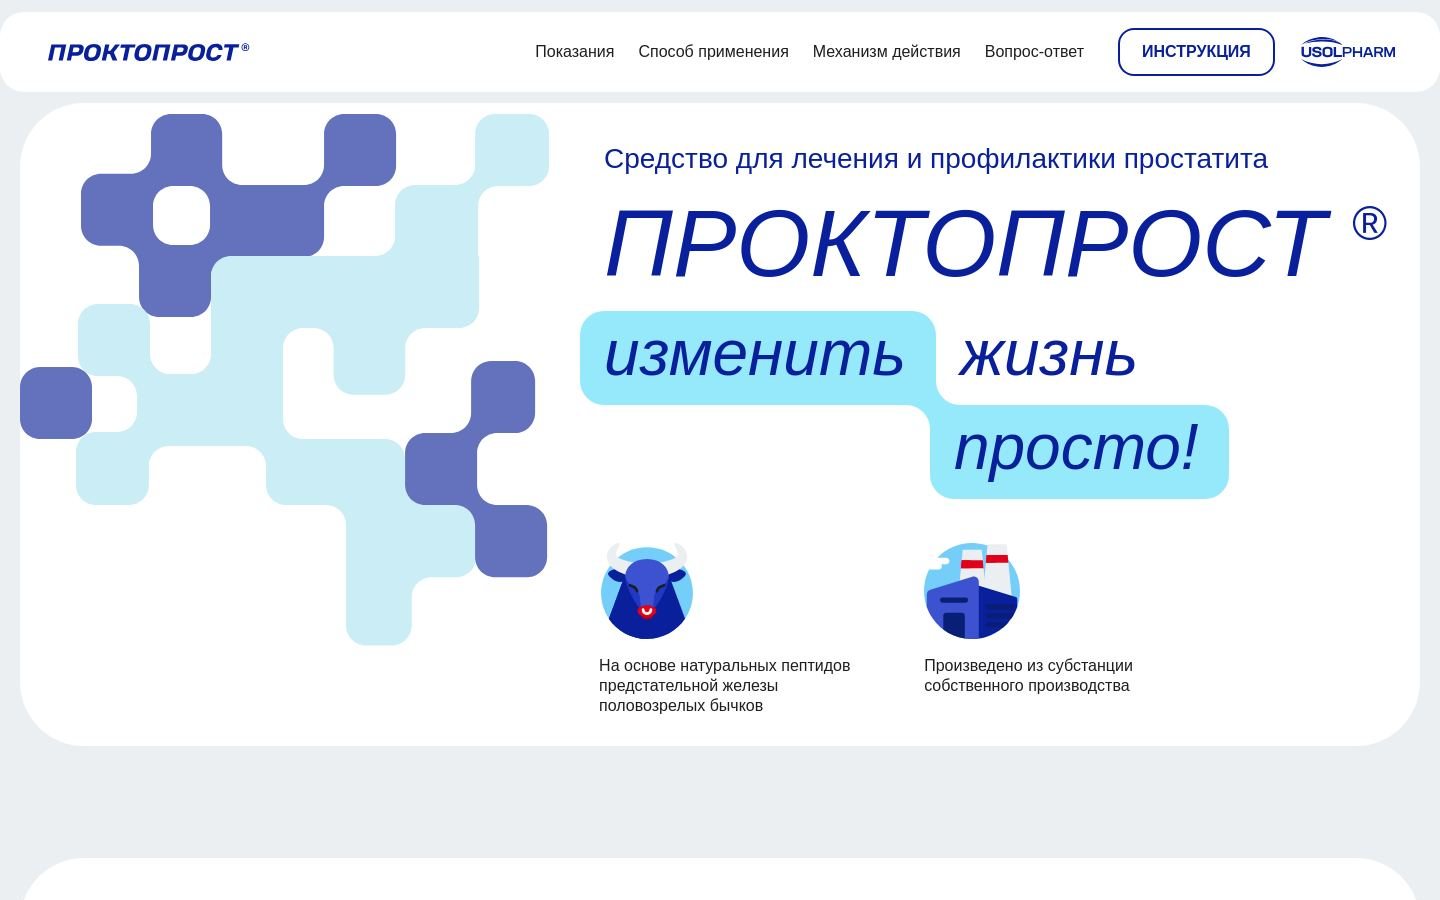Select the Вопрос-ответ nav link

pos(1034,52)
